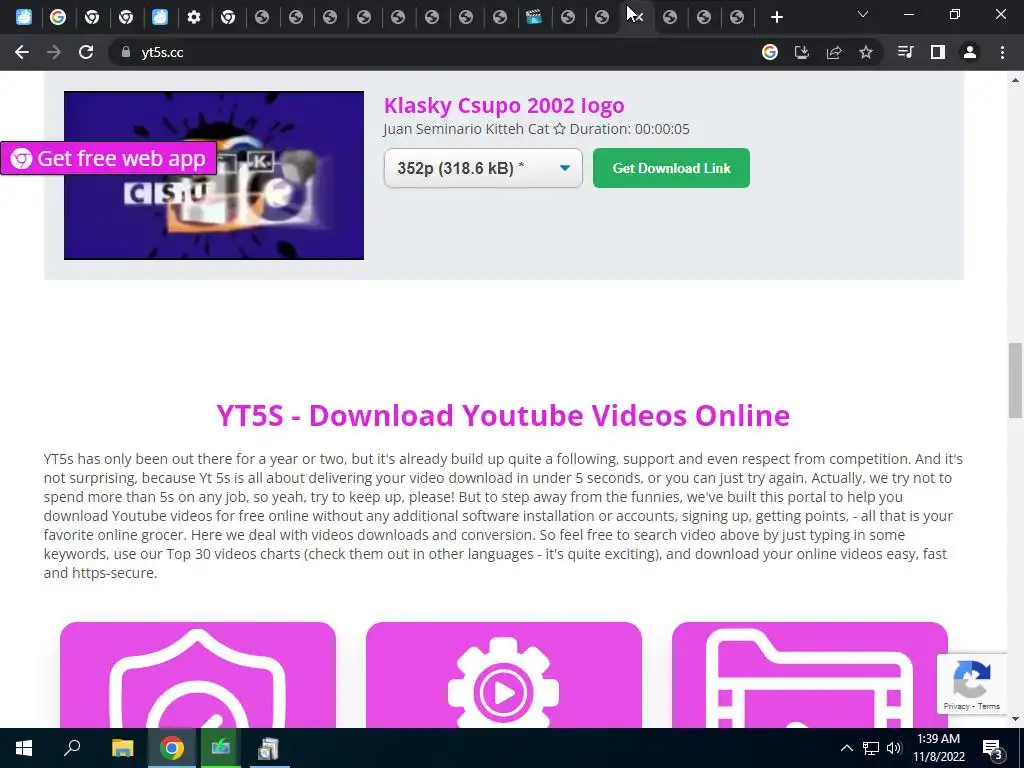Go back to the previous page
This screenshot has height=768, width=1024.
[22, 52]
